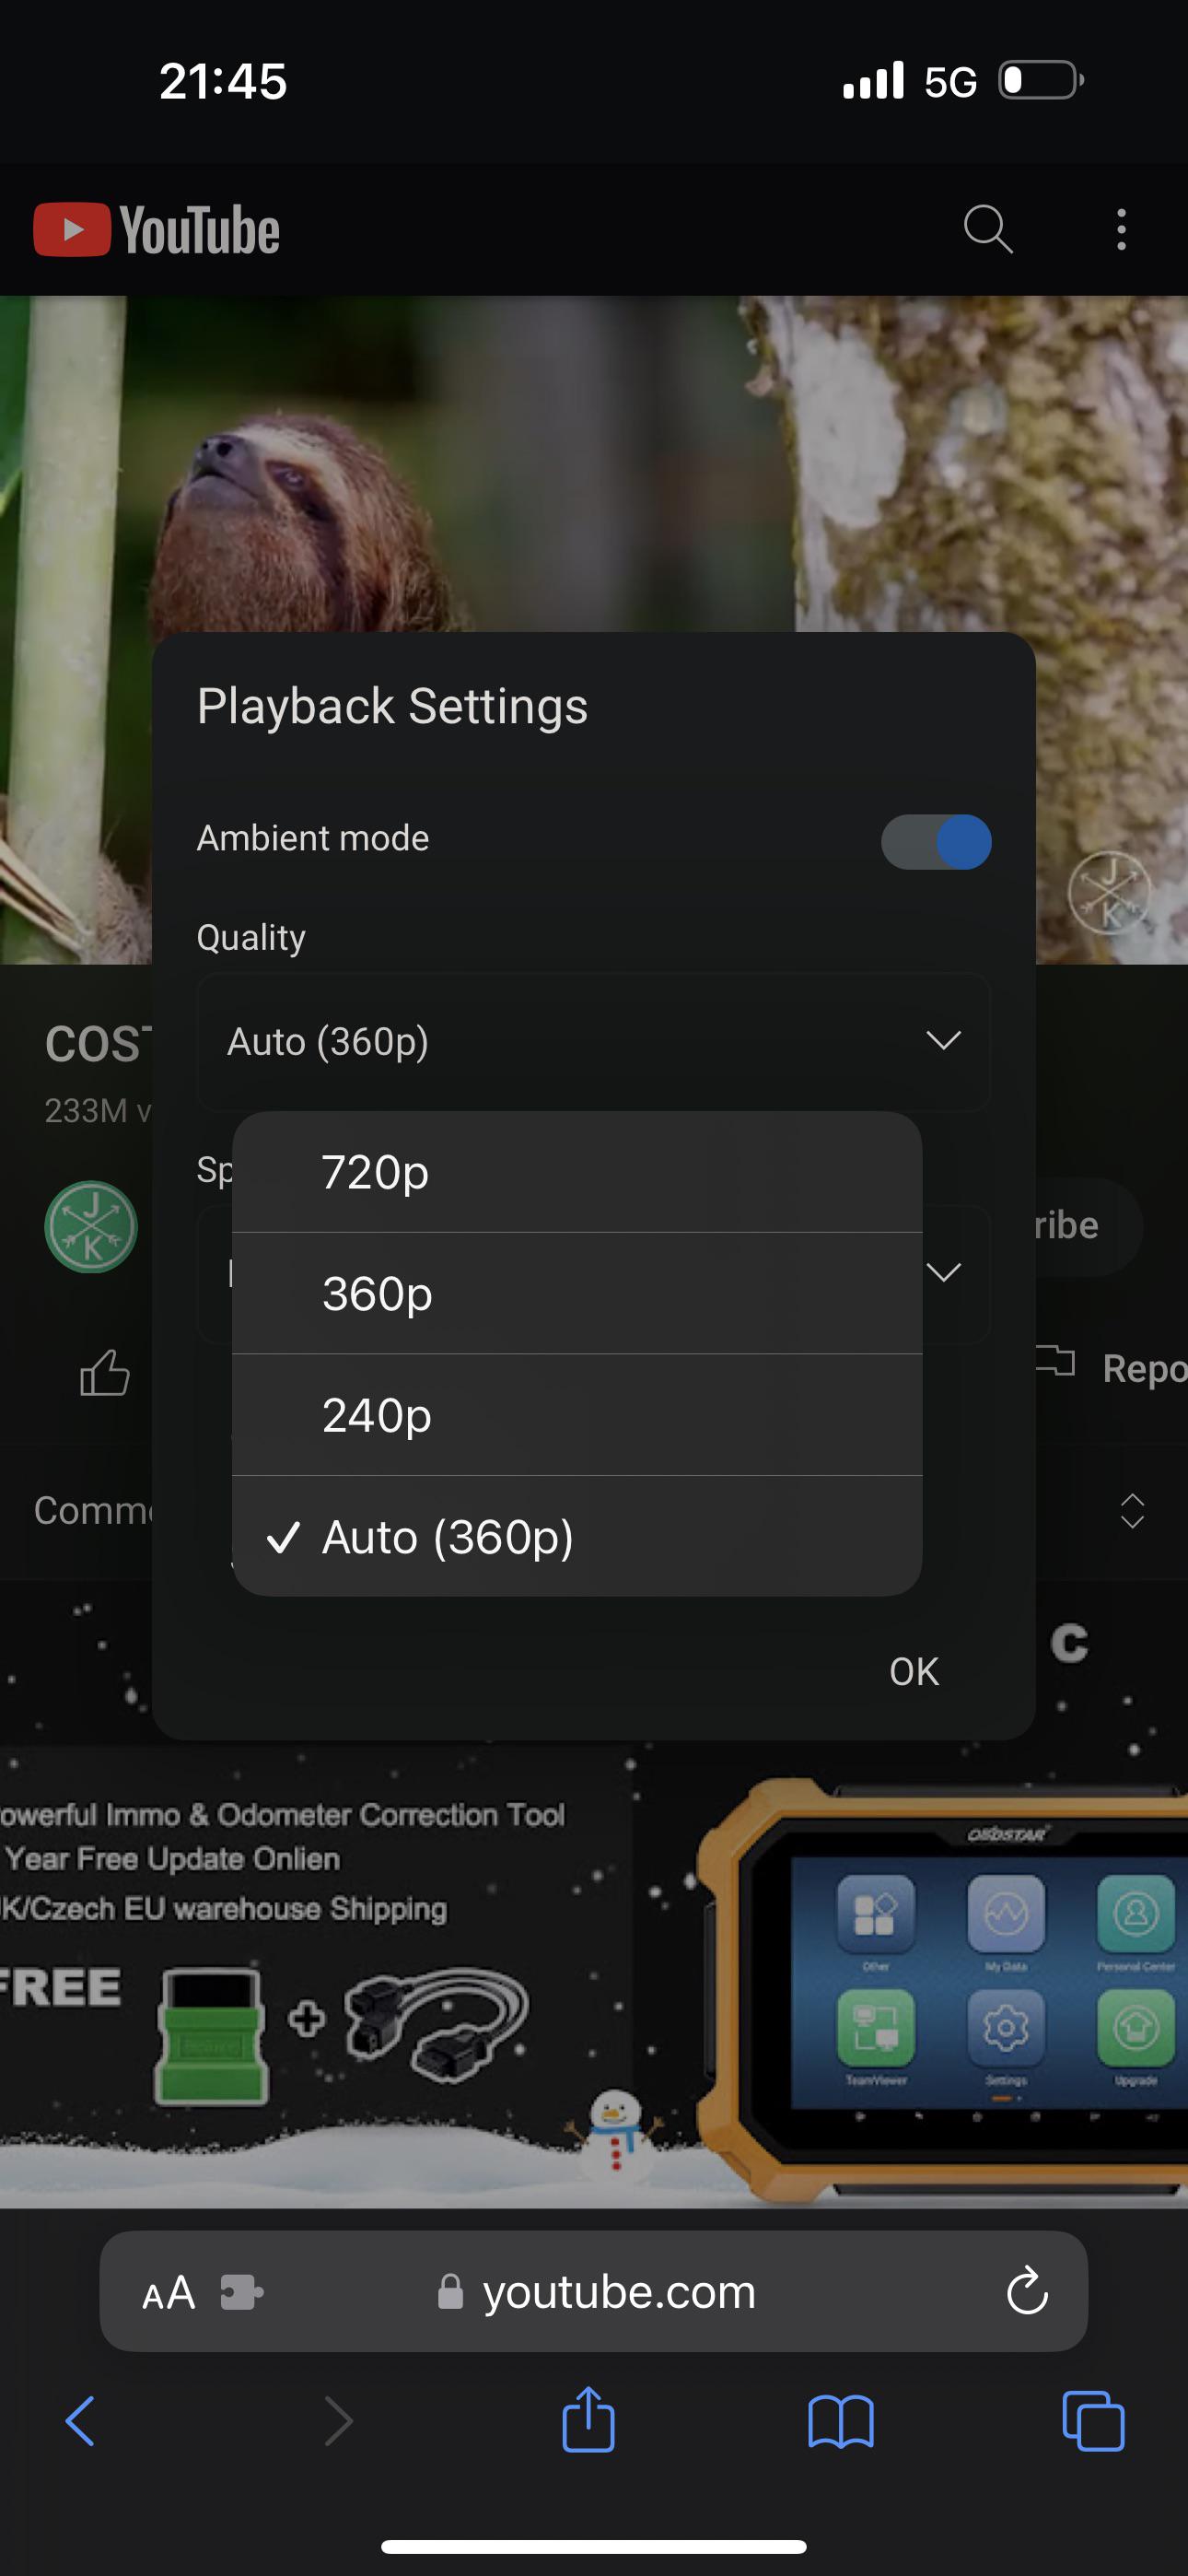Tap the Safari share icon
Screen dimensions: 1188x2576
point(588,2420)
